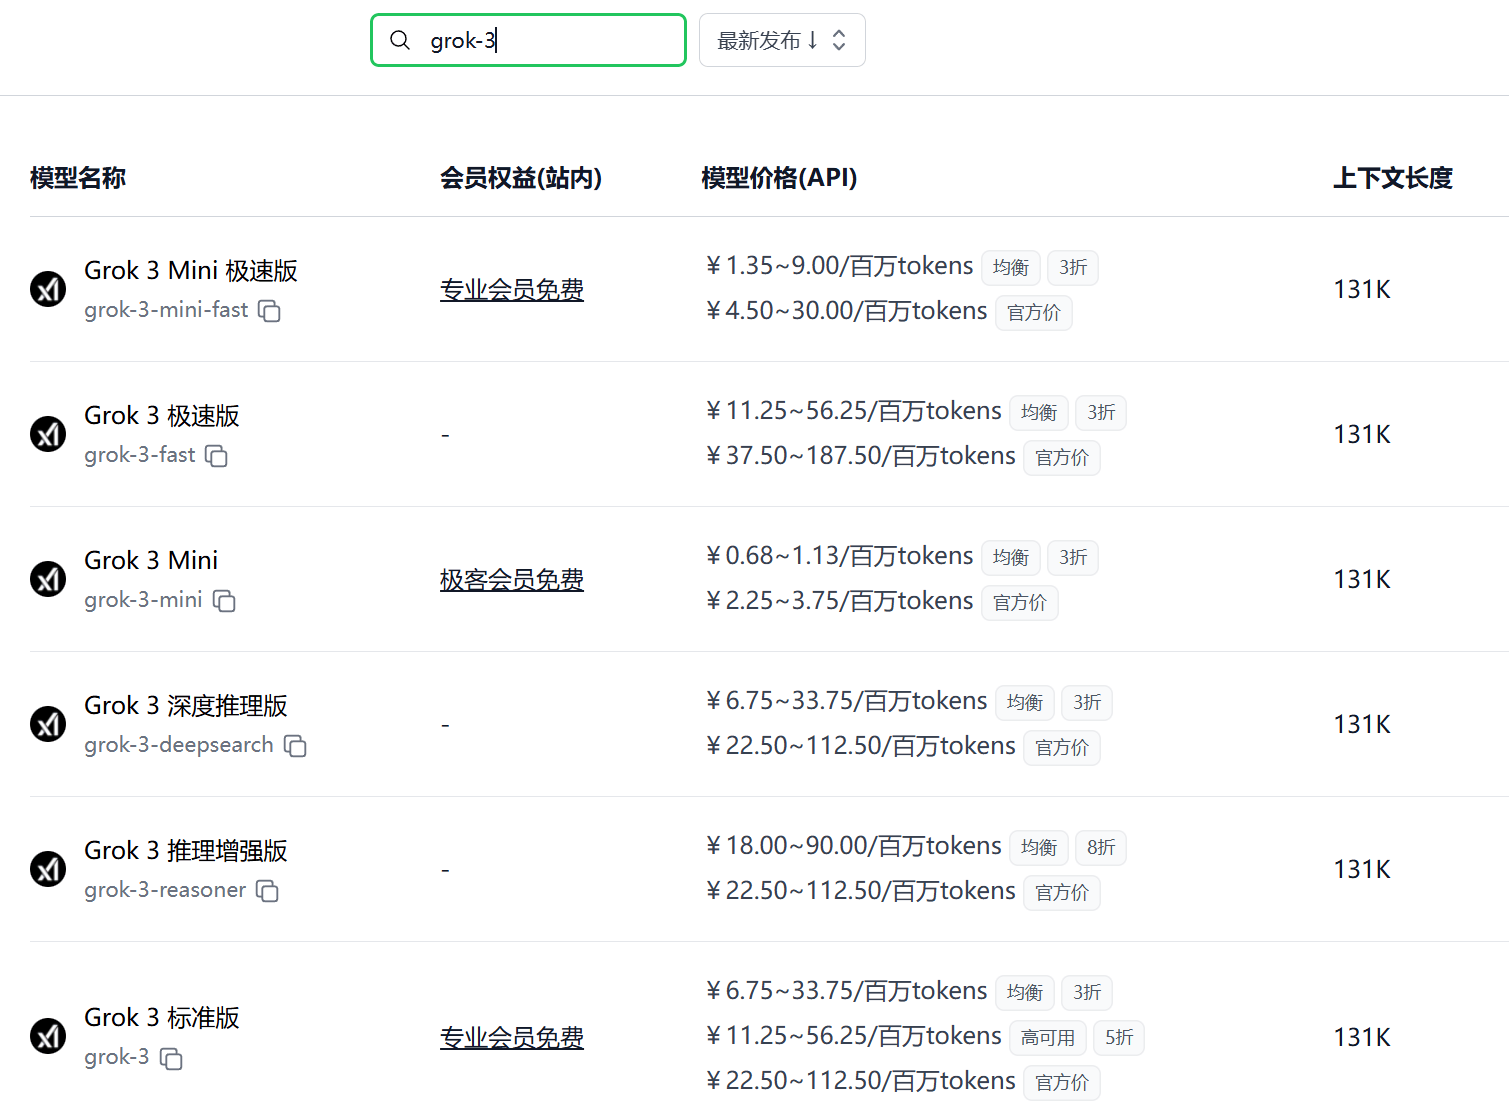
Task: Click the ¥18.00~90.00/百万tokens price
Action: click(853, 846)
